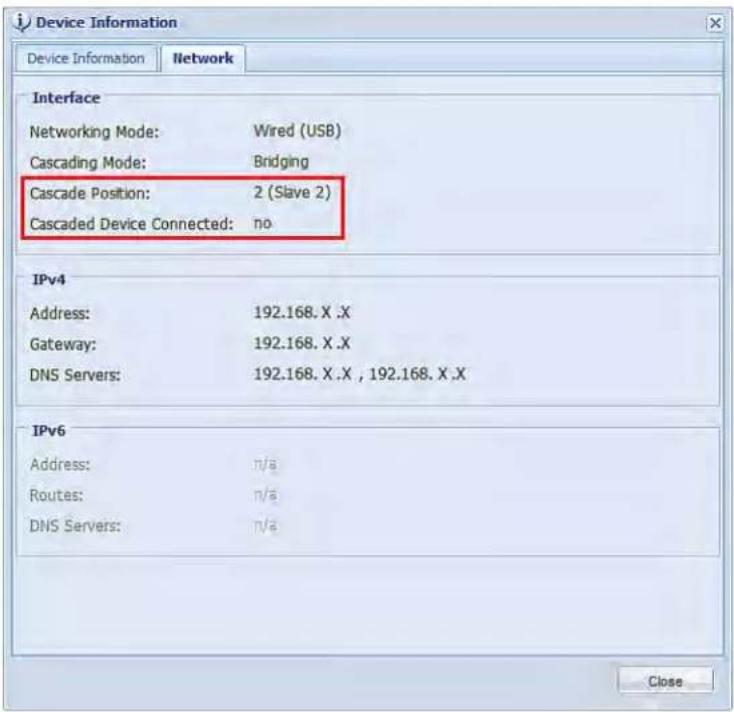Click the '2 (Slave 2)' cascade position value

click(x=292, y=192)
